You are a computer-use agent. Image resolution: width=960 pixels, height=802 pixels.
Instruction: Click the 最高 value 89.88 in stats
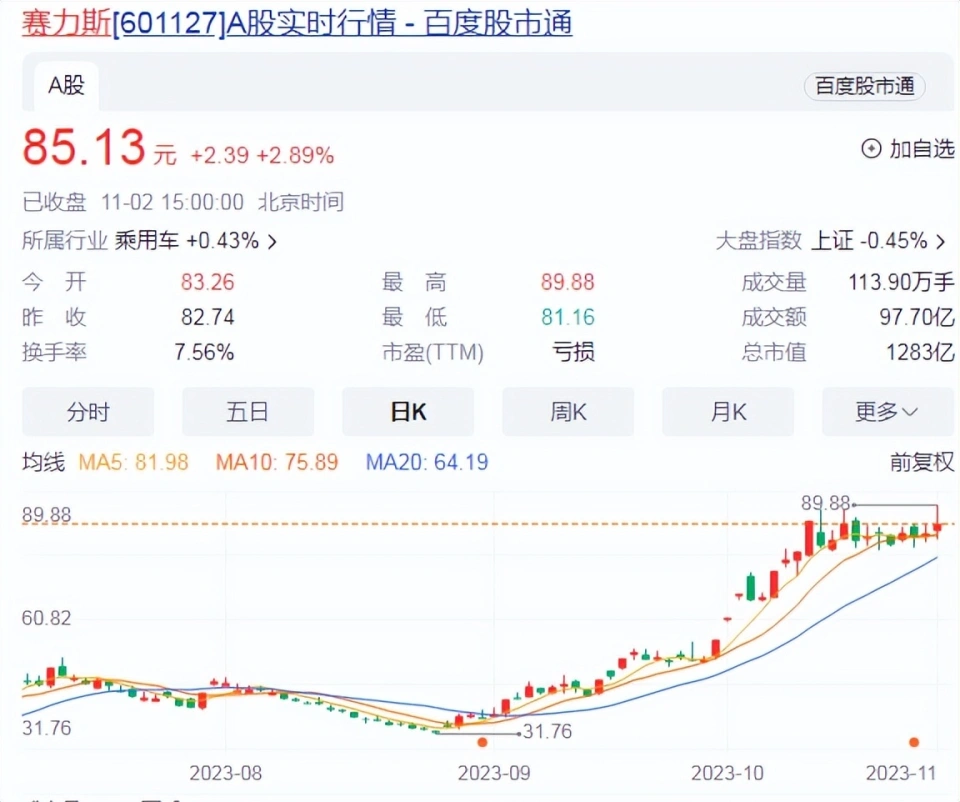tap(568, 282)
